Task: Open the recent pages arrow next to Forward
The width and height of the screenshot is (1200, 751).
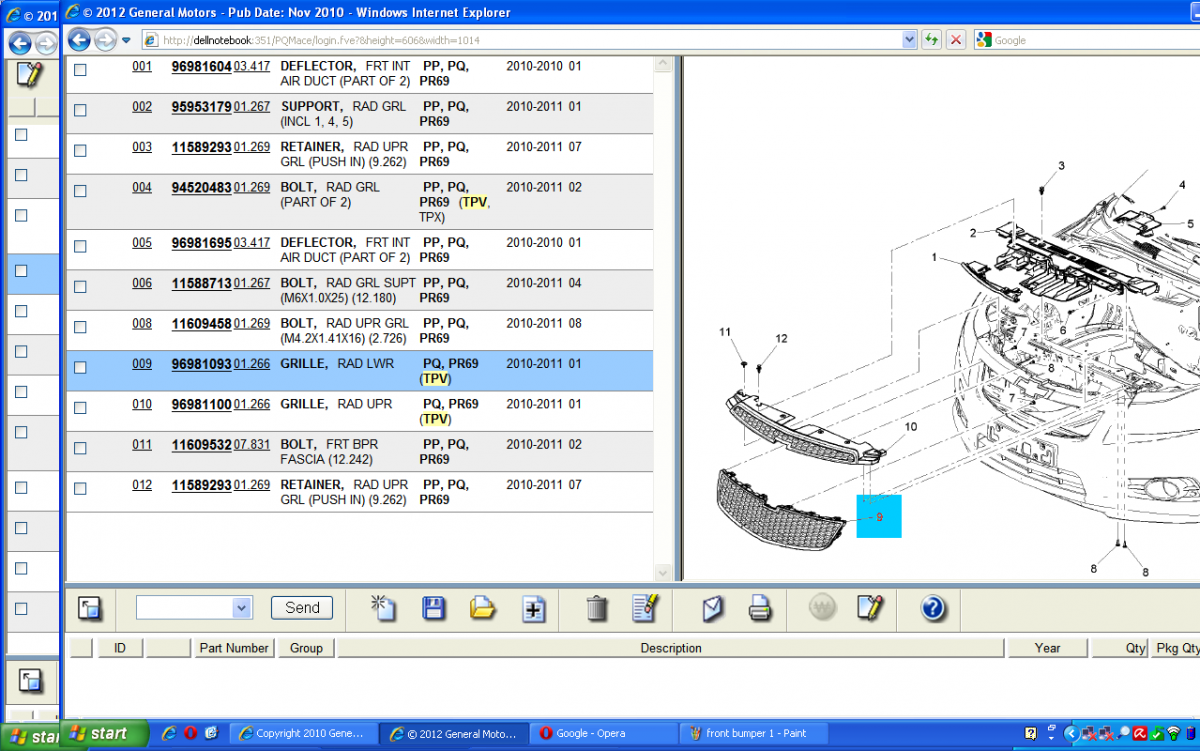Action: coord(126,40)
